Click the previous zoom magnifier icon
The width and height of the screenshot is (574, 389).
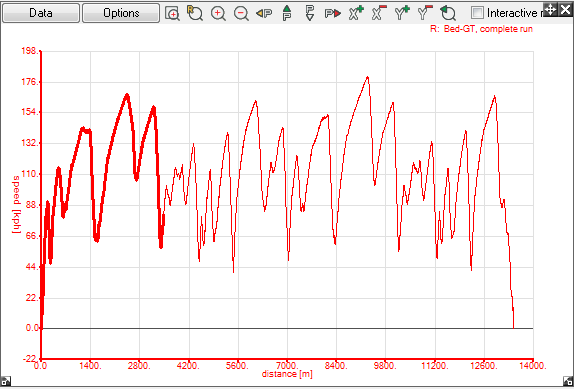[x=448, y=13]
